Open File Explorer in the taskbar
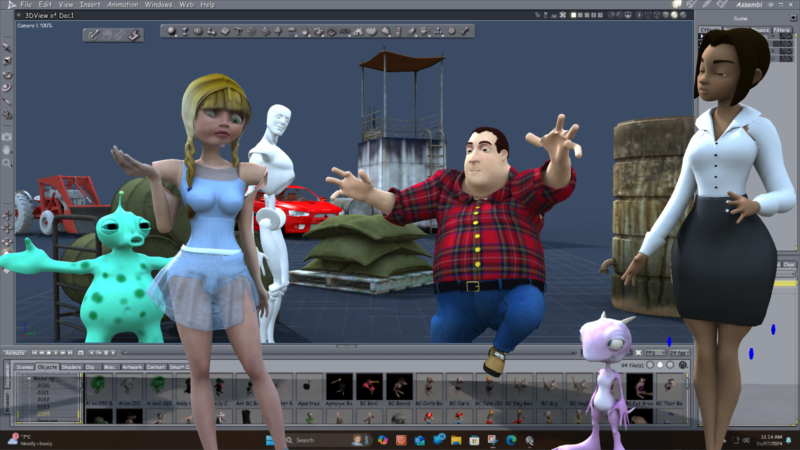The height and width of the screenshot is (450, 800). coord(456,440)
